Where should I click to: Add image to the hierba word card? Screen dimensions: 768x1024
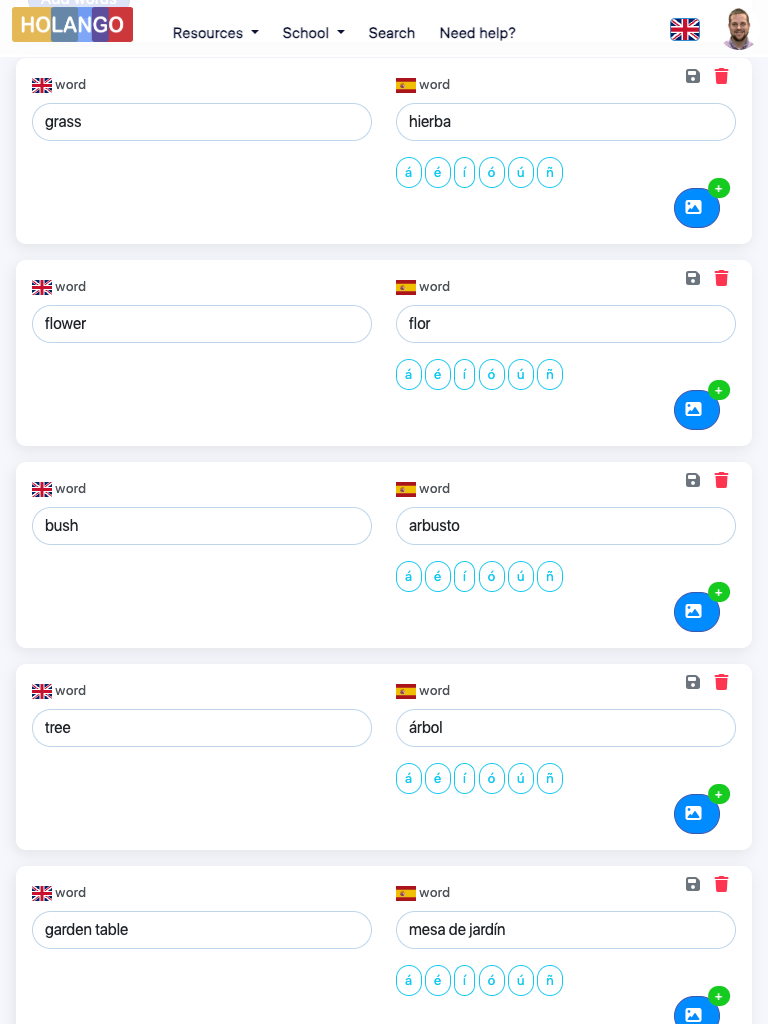click(697, 207)
